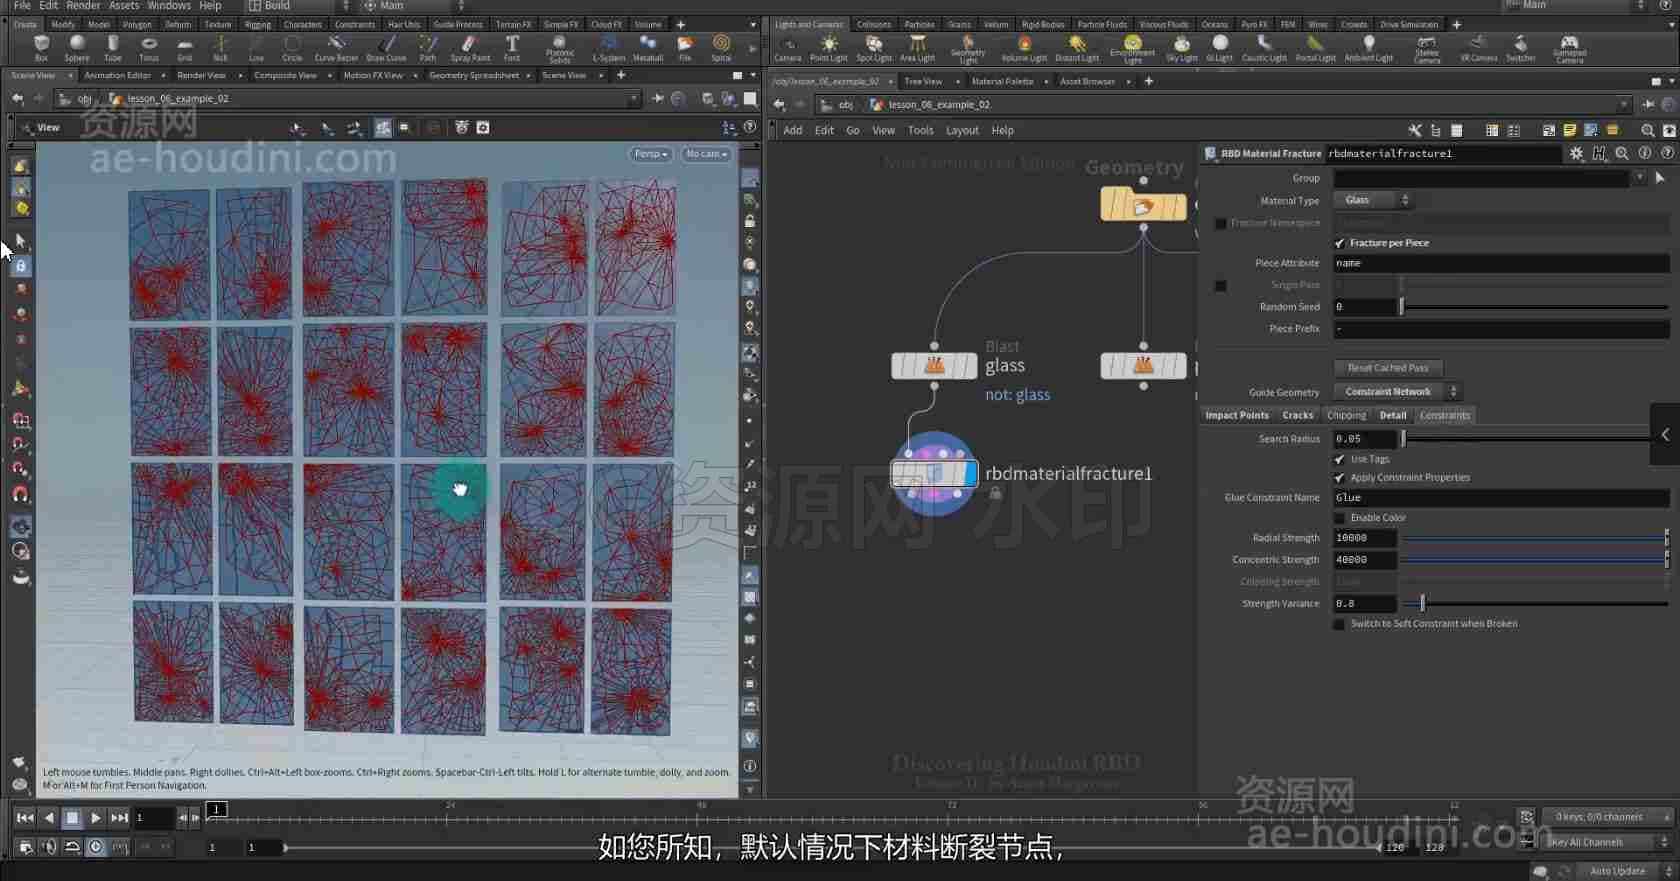Open the Material Palette tab
1680x881 pixels.
pyautogui.click(x=1003, y=81)
